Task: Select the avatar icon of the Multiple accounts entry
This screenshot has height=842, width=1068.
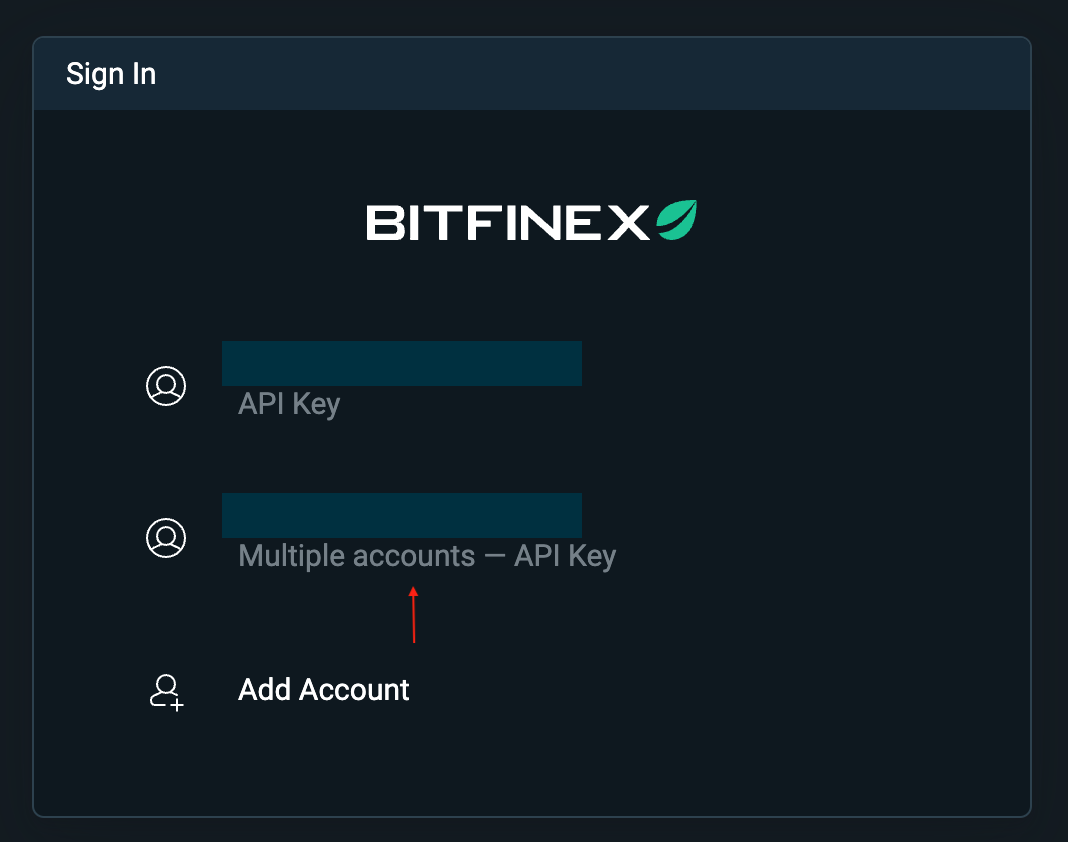Action: [x=166, y=538]
